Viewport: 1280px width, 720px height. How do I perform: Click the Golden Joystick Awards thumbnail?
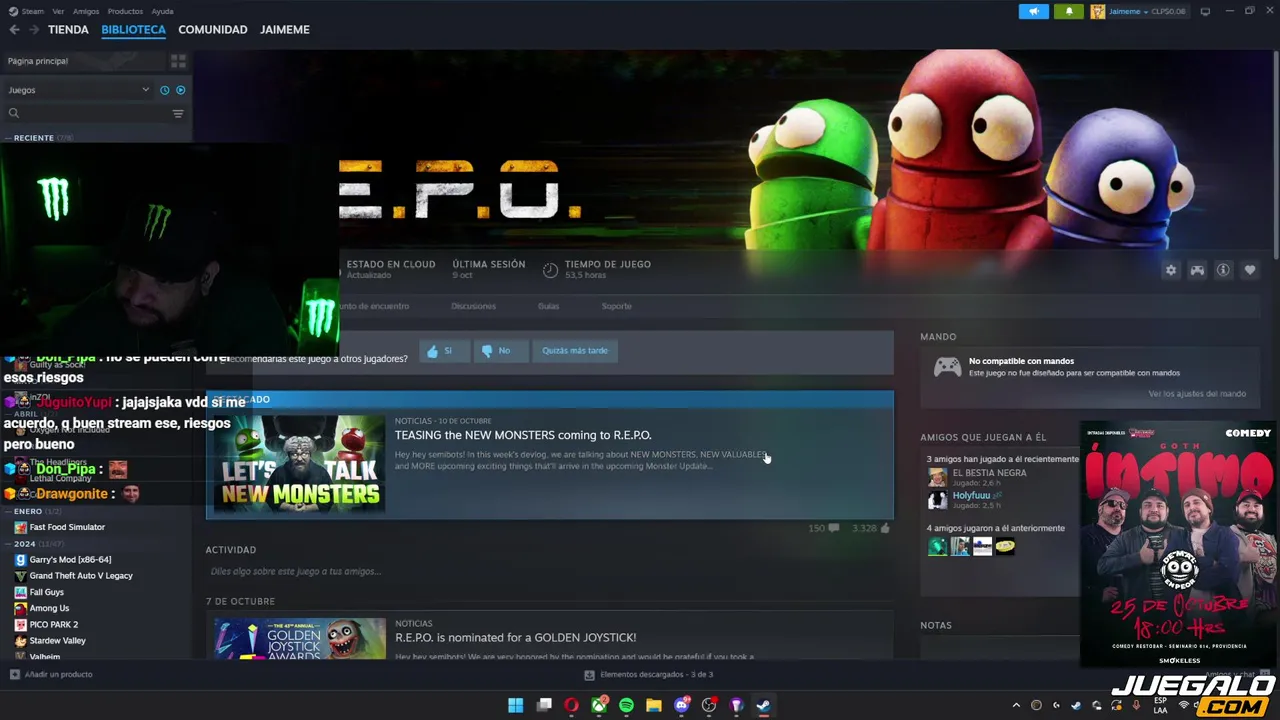click(299, 639)
